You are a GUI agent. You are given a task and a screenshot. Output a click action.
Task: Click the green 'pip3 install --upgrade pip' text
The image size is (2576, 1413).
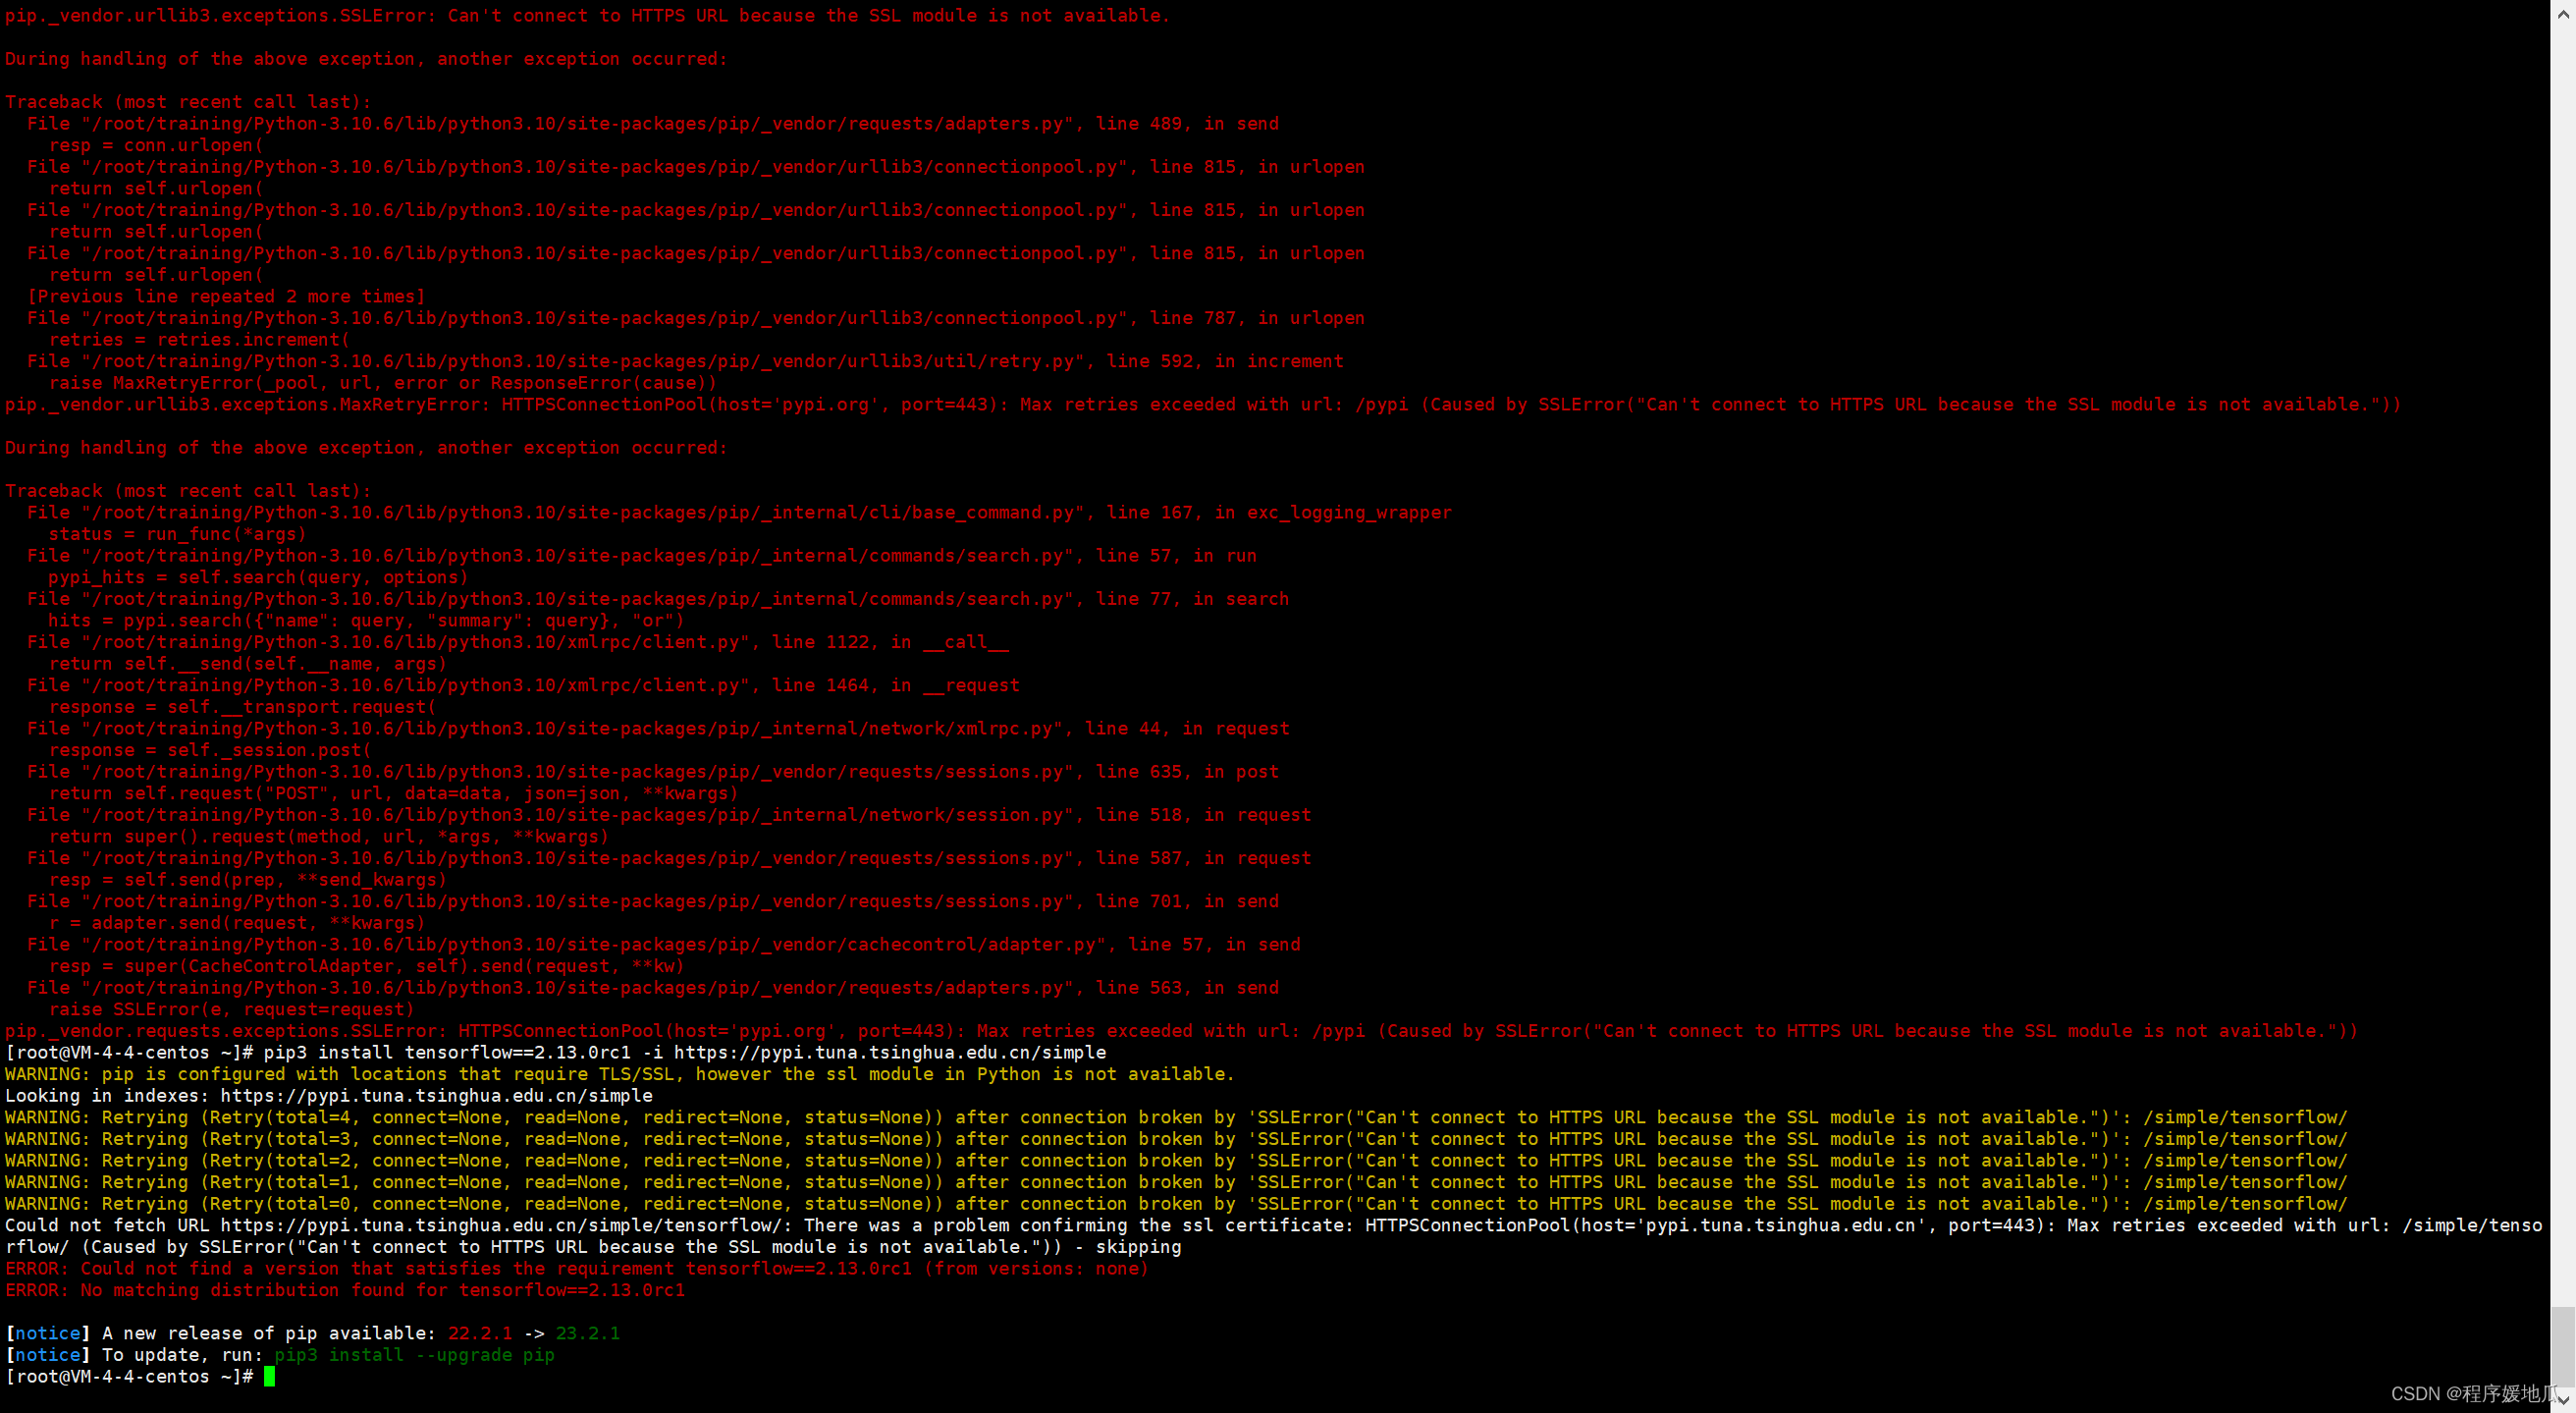click(414, 1355)
